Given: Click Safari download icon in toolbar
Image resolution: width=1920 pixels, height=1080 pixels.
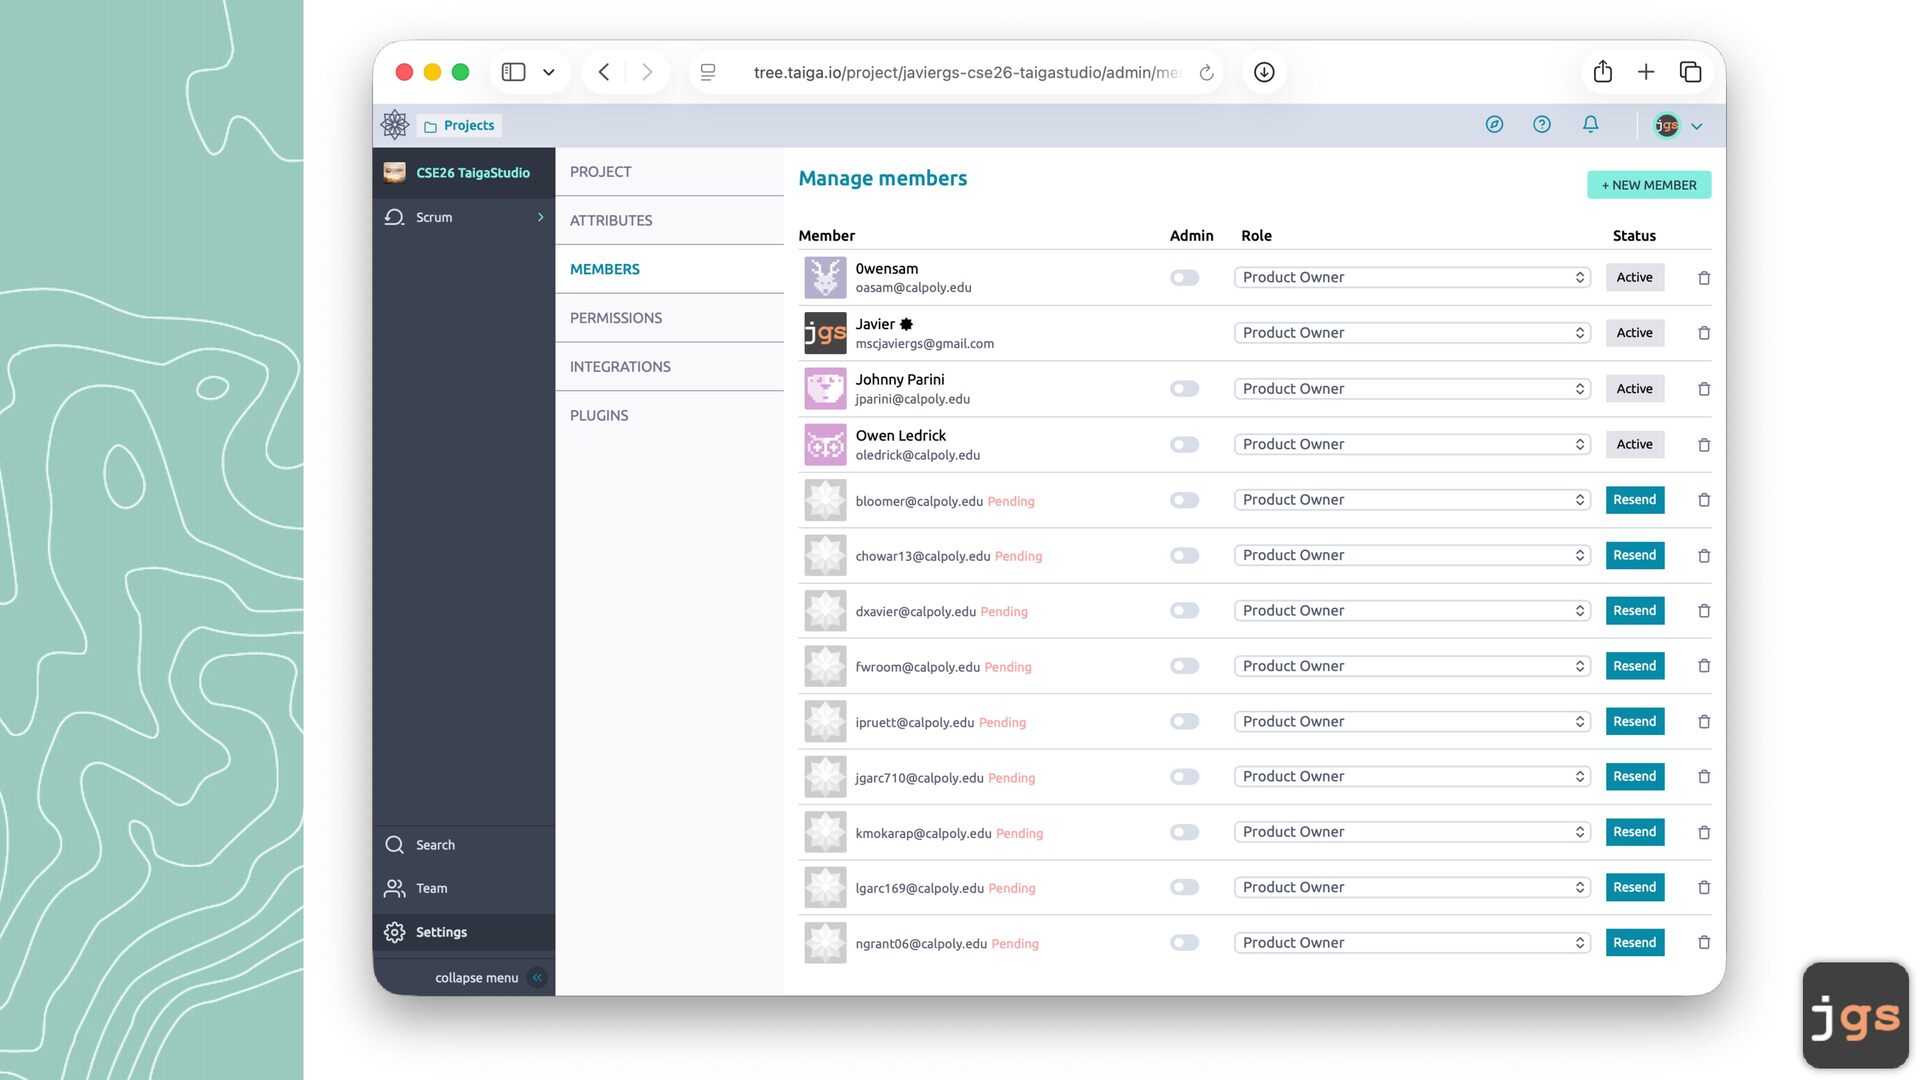Looking at the screenshot, I should (1264, 72).
